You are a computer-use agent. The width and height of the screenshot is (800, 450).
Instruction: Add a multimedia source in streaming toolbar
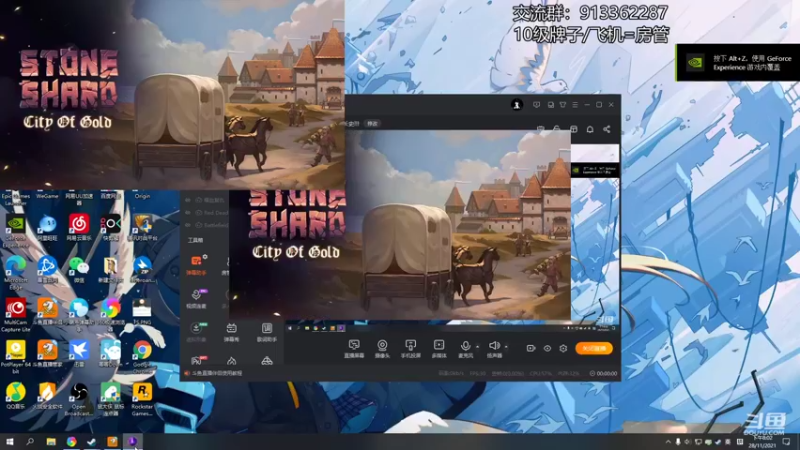439,348
